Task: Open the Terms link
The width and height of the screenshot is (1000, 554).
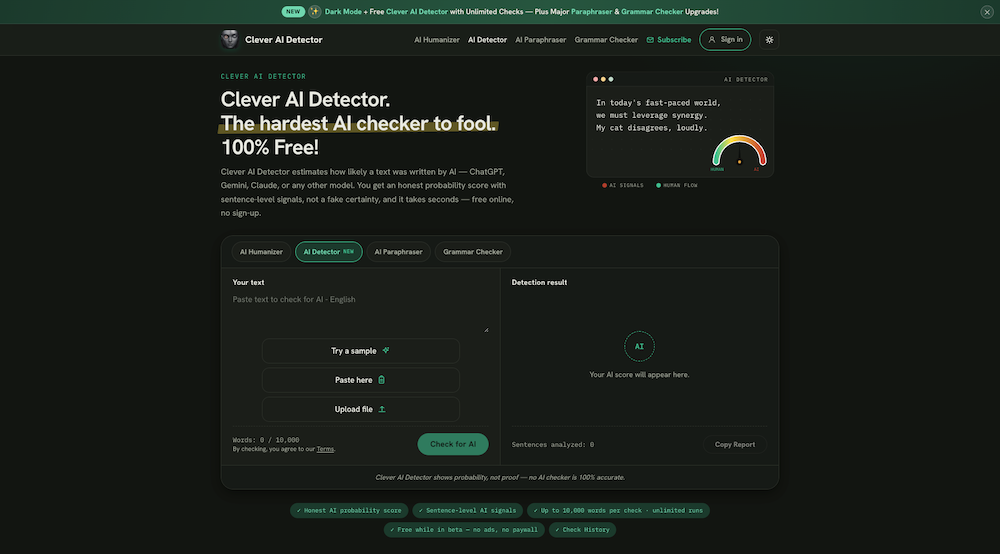Action: tap(325, 449)
